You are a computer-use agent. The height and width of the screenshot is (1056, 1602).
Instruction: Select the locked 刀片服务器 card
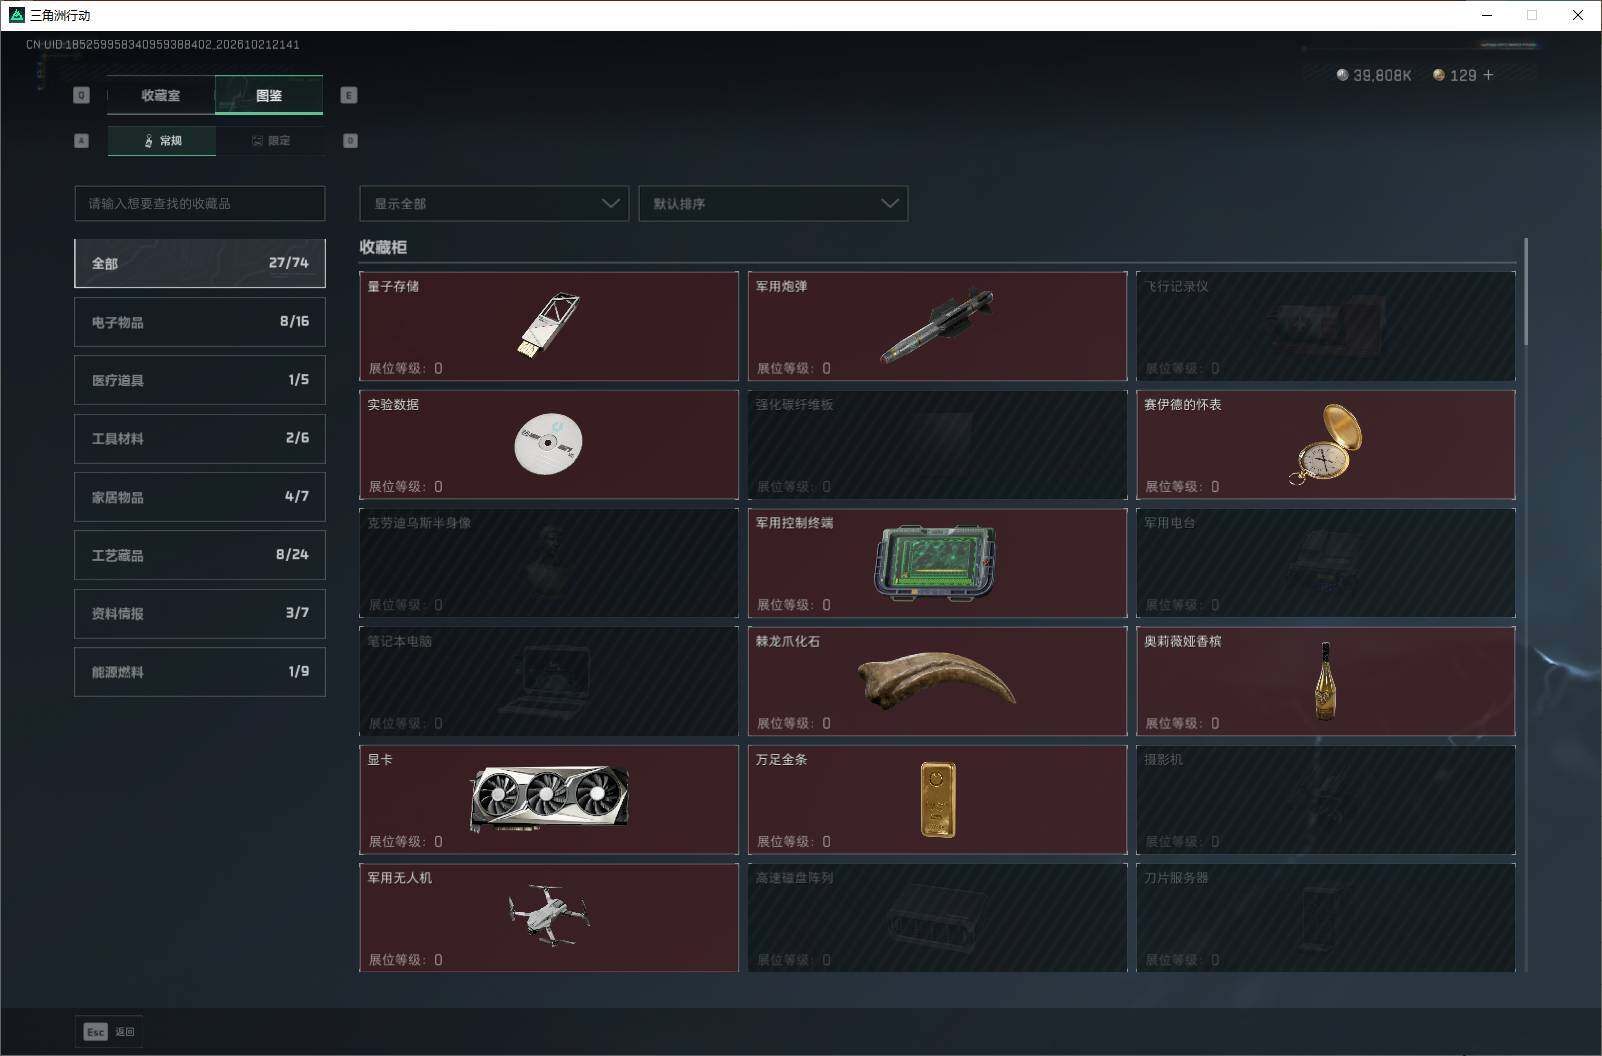point(1326,917)
